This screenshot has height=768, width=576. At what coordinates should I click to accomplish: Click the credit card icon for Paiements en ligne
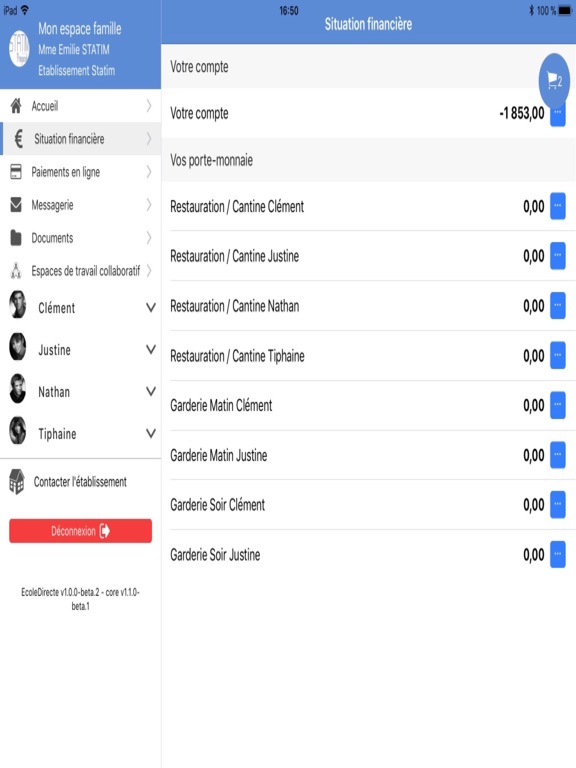pyautogui.click(x=16, y=171)
